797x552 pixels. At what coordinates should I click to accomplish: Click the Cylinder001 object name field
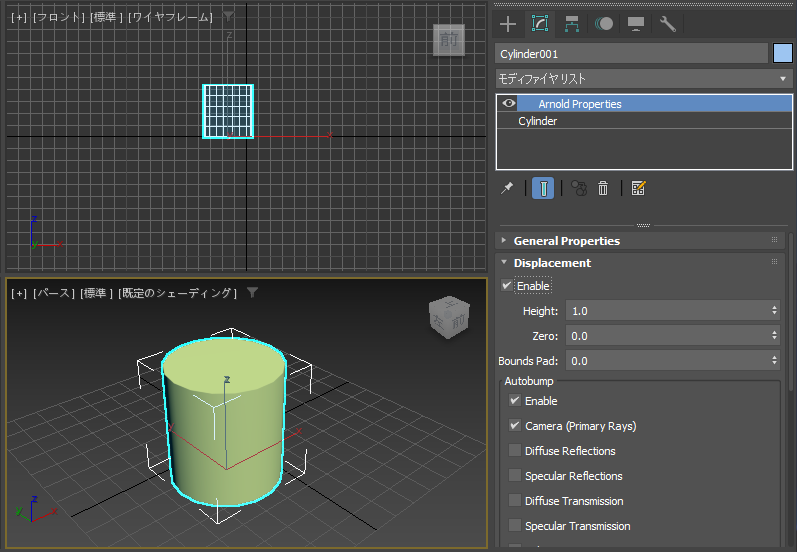click(x=631, y=54)
